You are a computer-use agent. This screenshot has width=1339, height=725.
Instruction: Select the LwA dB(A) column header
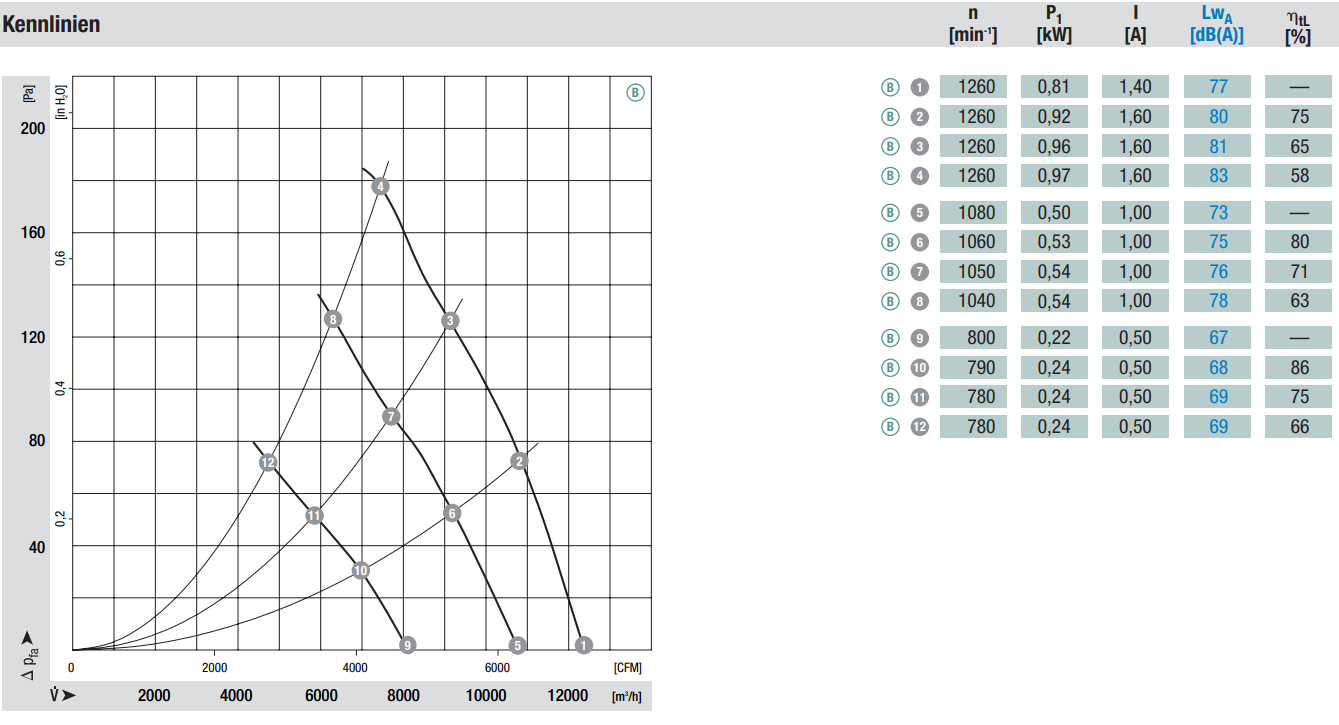click(1217, 24)
